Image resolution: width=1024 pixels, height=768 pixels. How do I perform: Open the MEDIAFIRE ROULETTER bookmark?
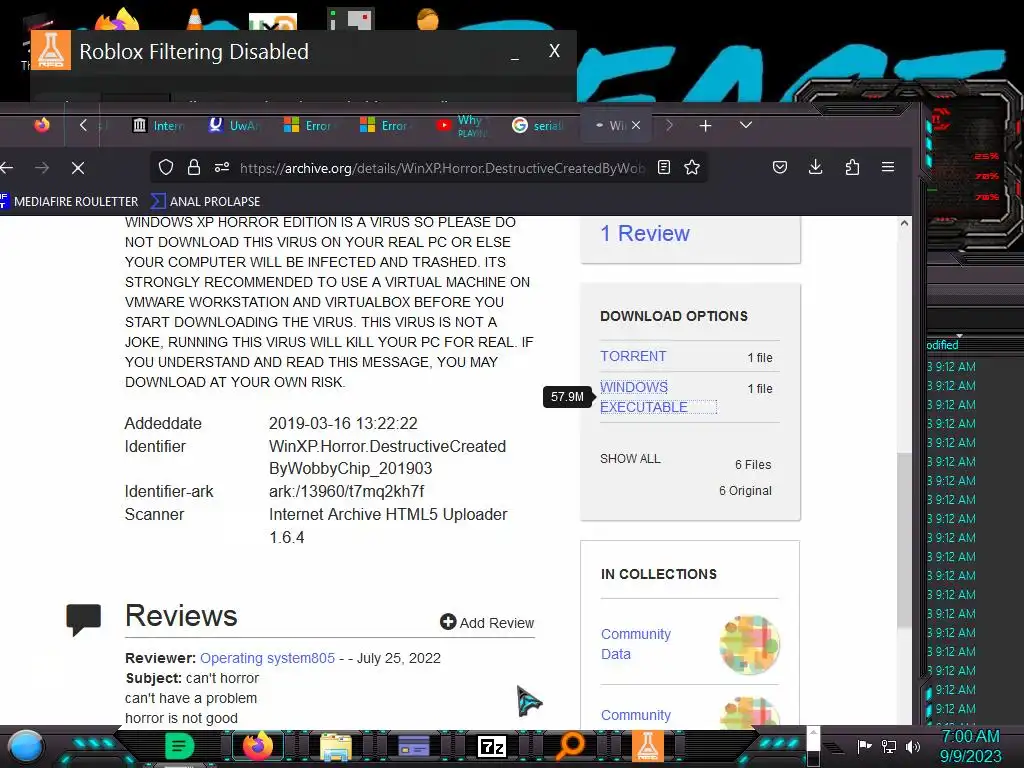[x=69, y=201]
